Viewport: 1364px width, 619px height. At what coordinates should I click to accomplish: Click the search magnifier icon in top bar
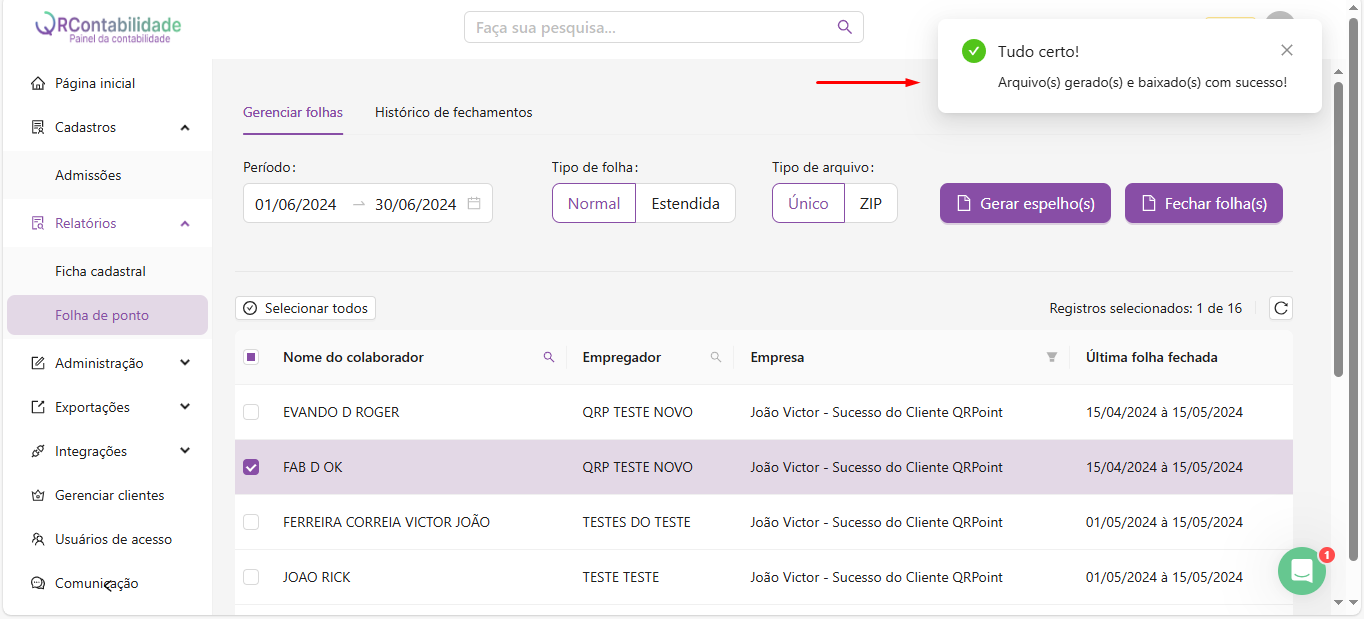pyautogui.click(x=845, y=27)
